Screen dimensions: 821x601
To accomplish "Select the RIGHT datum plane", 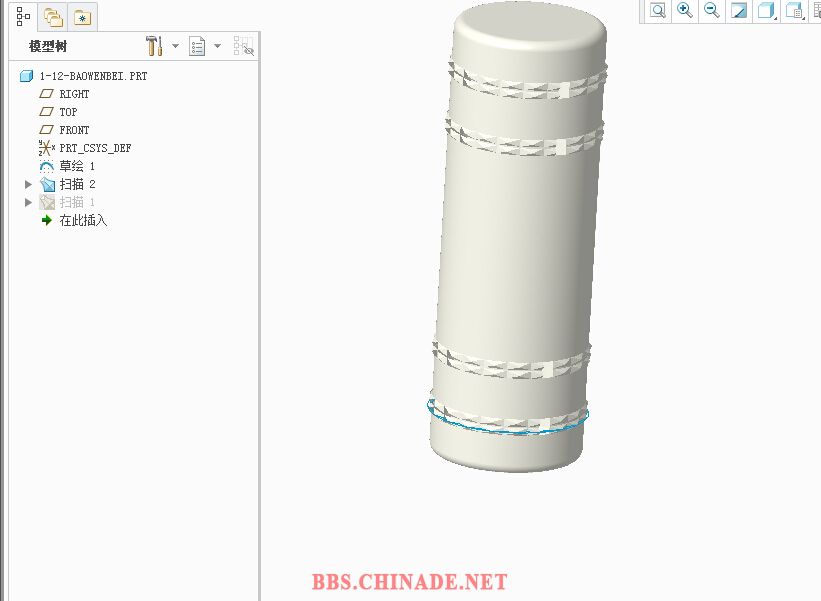I will [74, 94].
